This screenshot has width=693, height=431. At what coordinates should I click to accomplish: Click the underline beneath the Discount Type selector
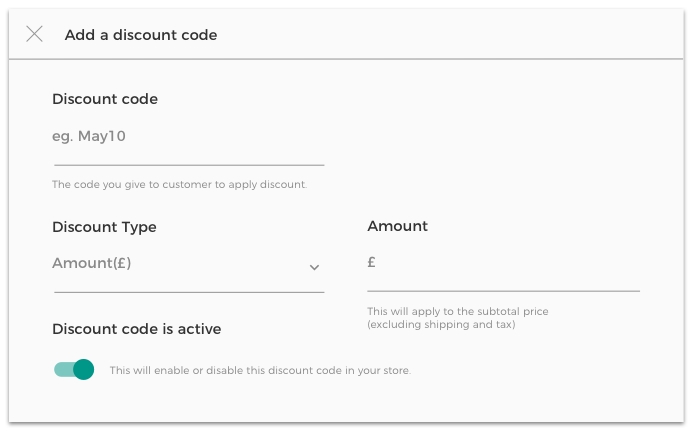click(x=188, y=292)
